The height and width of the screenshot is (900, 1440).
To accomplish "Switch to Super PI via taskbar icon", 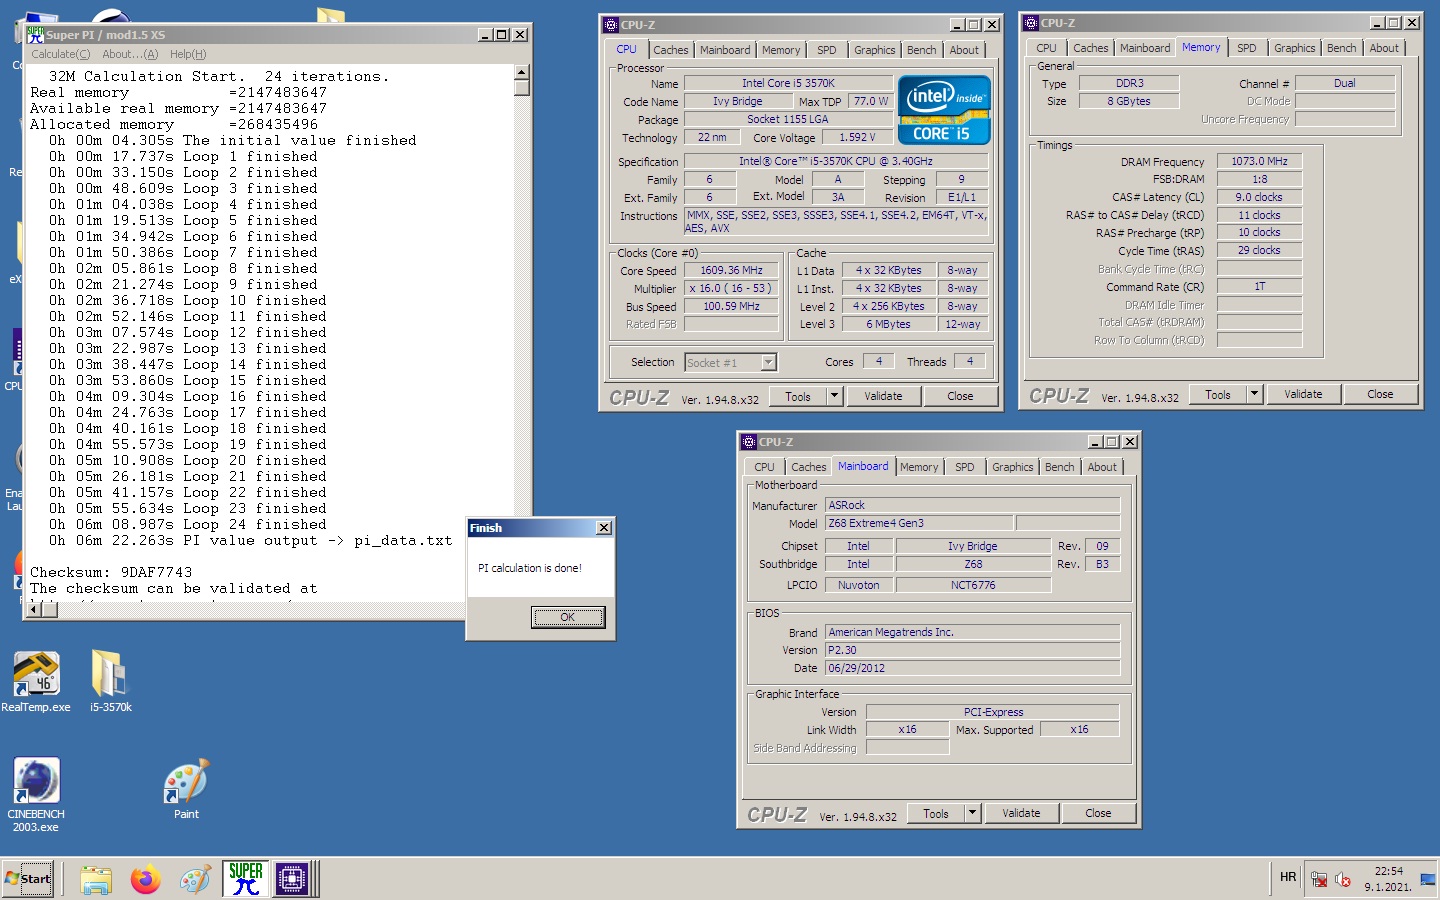I will (x=245, y=879).
